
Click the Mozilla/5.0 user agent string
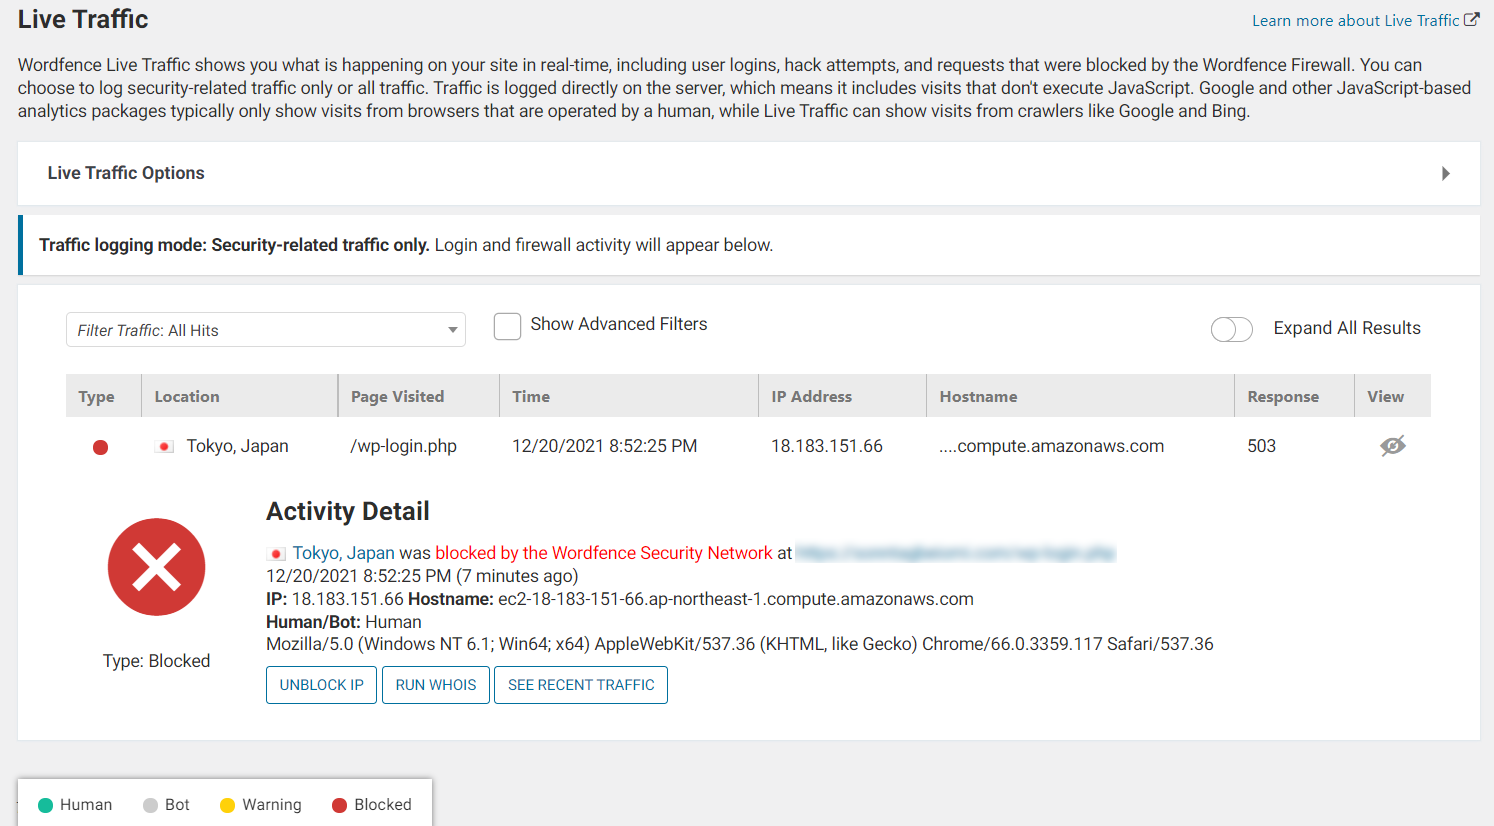(x=740, y=644)
